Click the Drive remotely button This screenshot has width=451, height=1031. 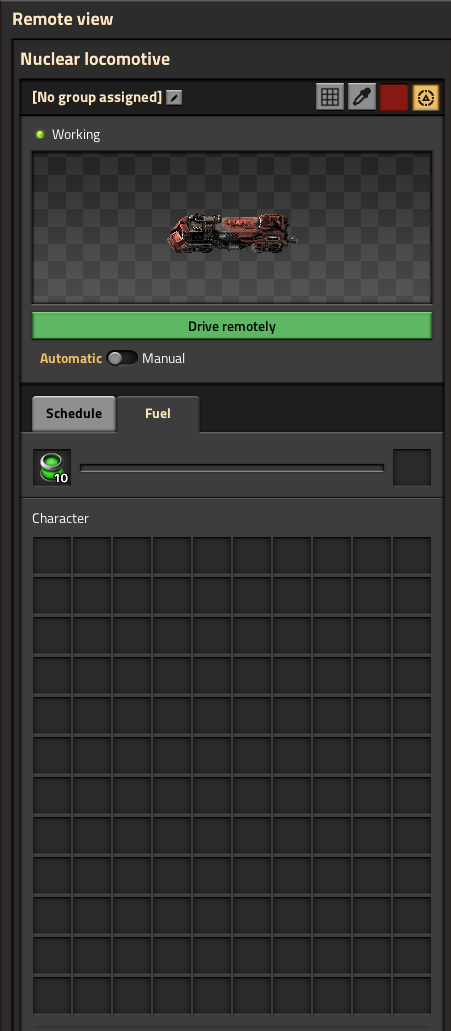(x=232, y=326)
